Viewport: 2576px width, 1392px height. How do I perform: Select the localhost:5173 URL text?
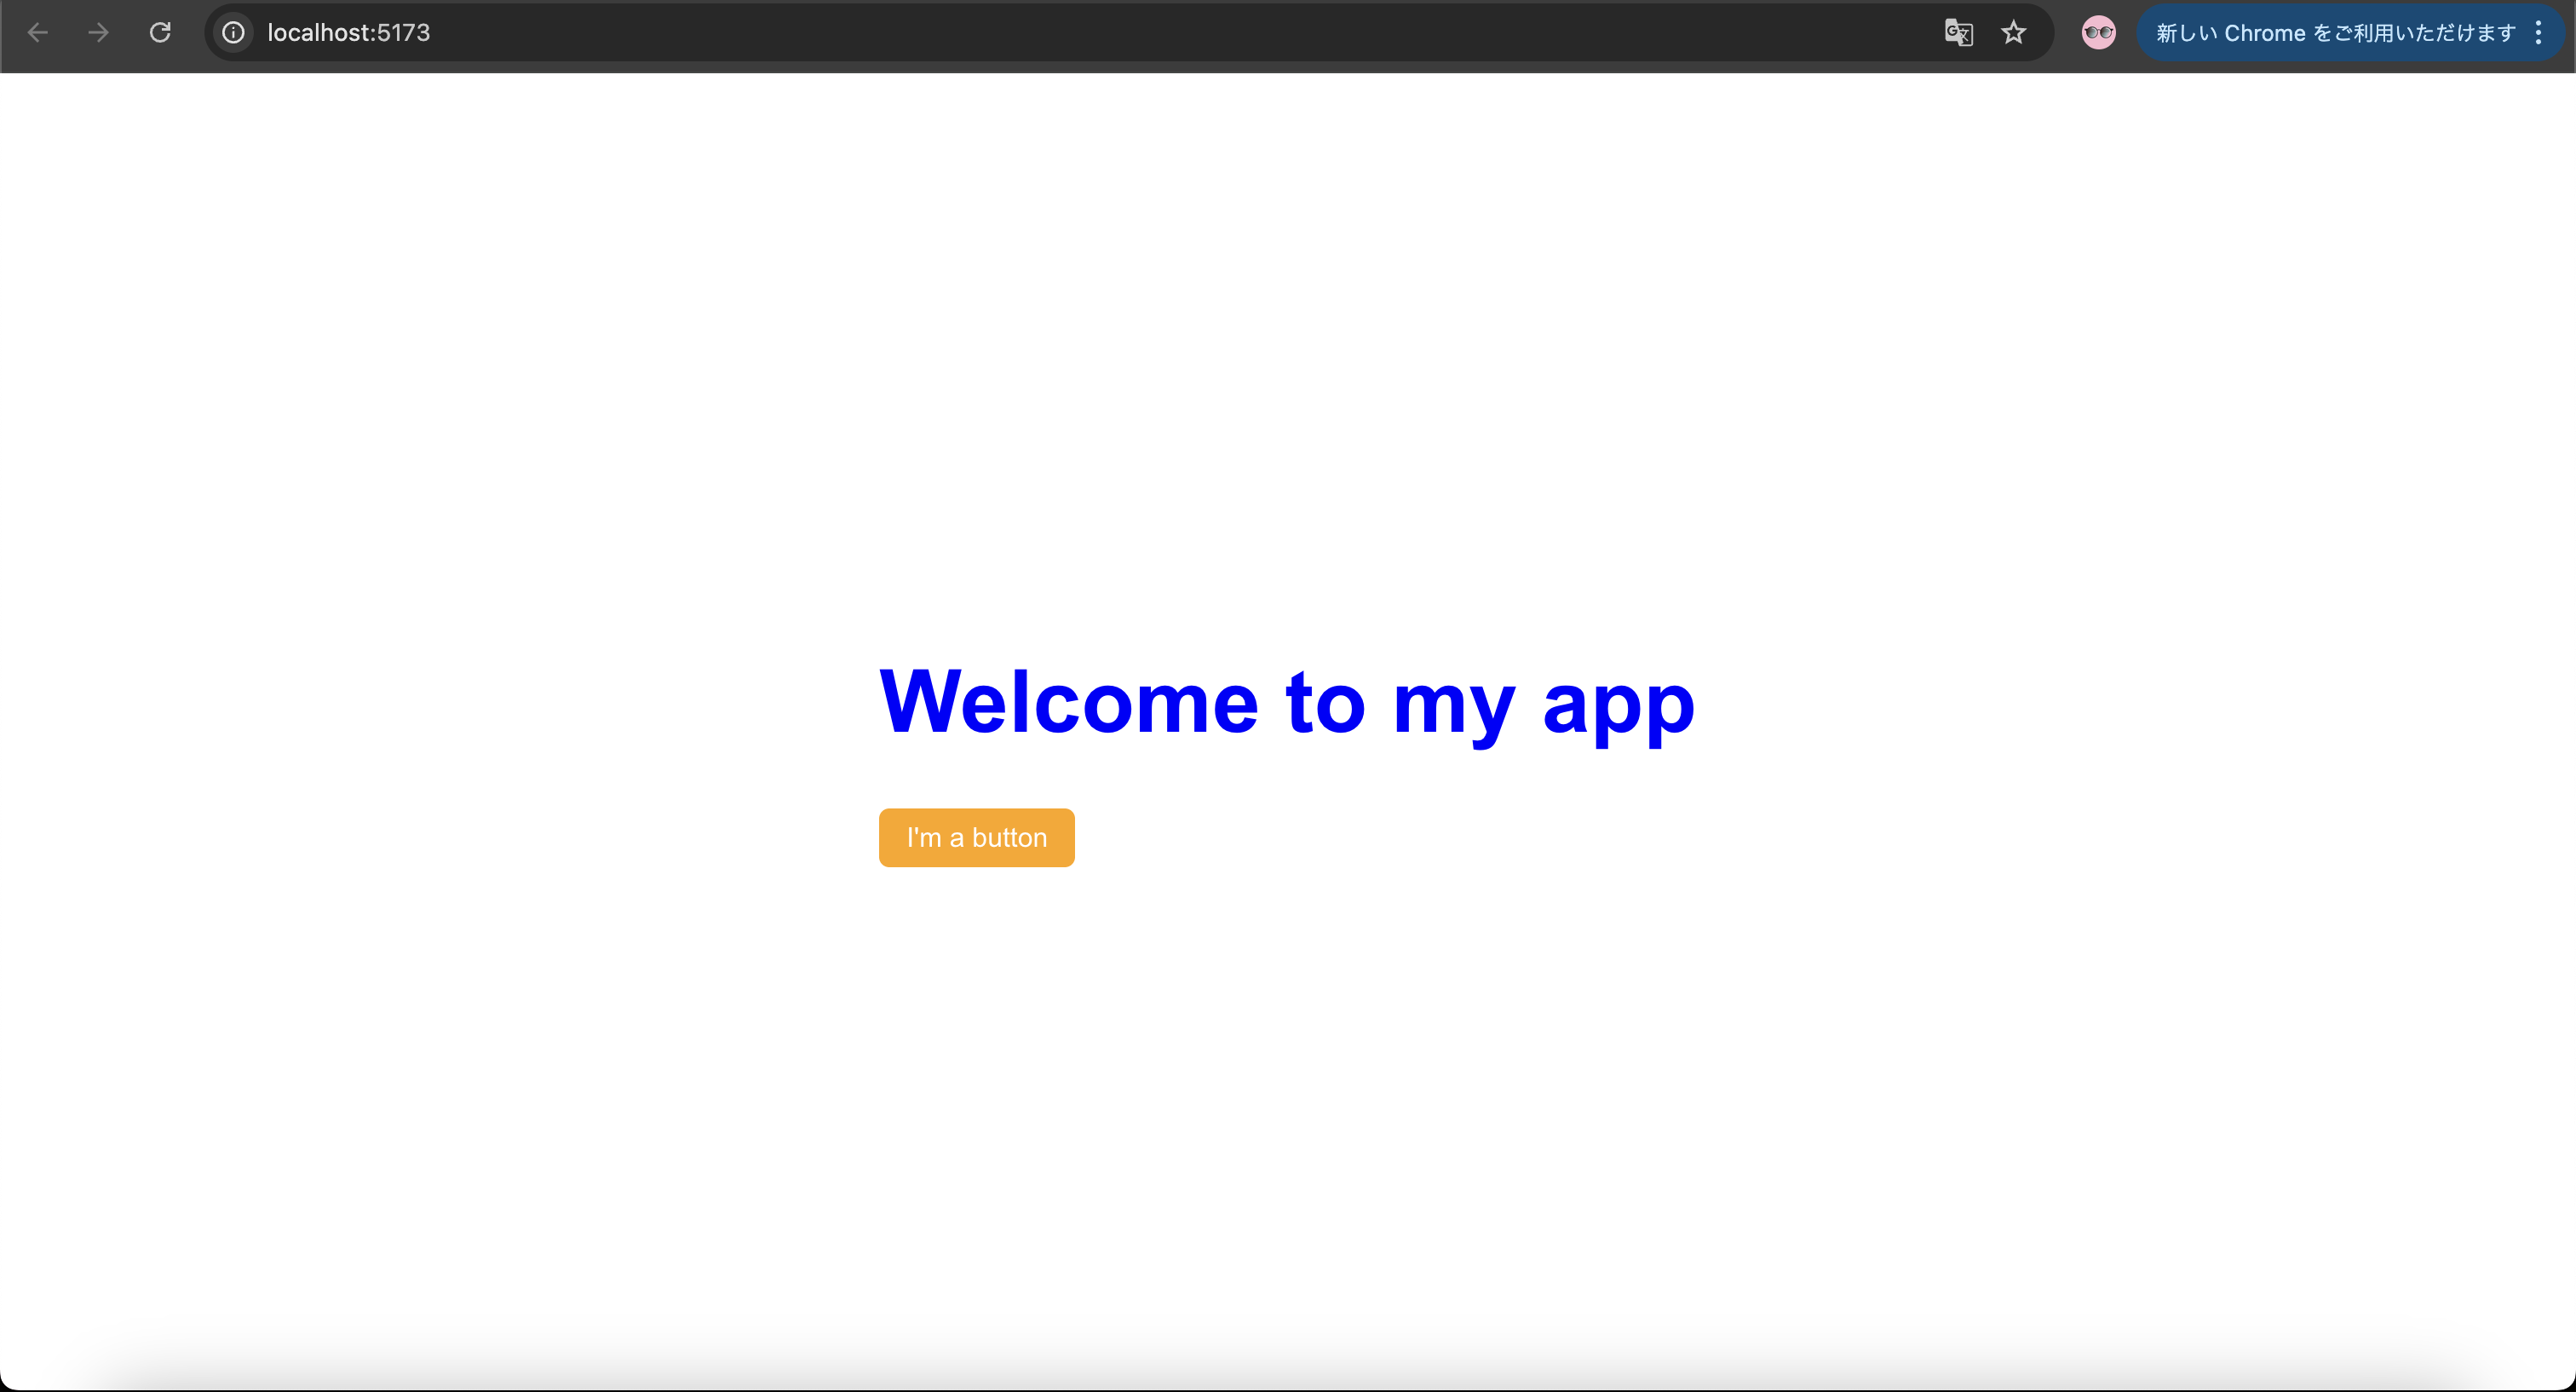click(x=348, y=33)
